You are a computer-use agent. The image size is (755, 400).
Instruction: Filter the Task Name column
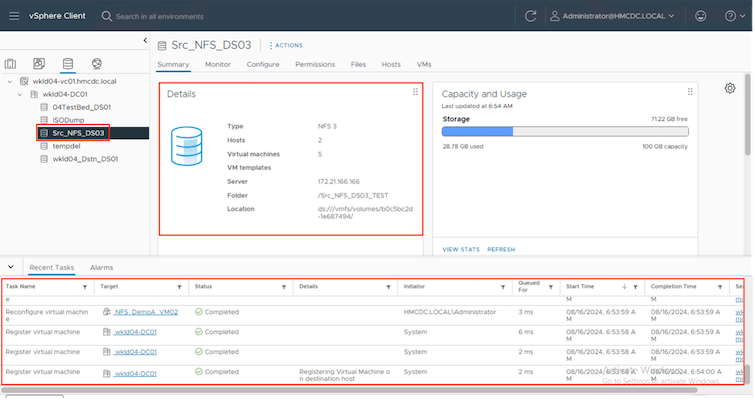pos(86,287)
